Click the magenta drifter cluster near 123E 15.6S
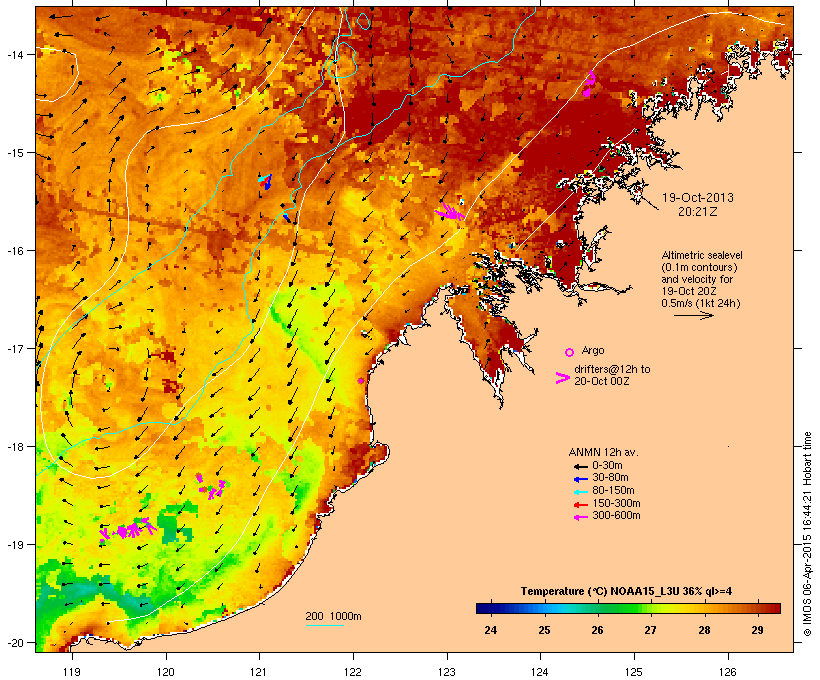Screen dimensions: 820x680 pos(450,212)
